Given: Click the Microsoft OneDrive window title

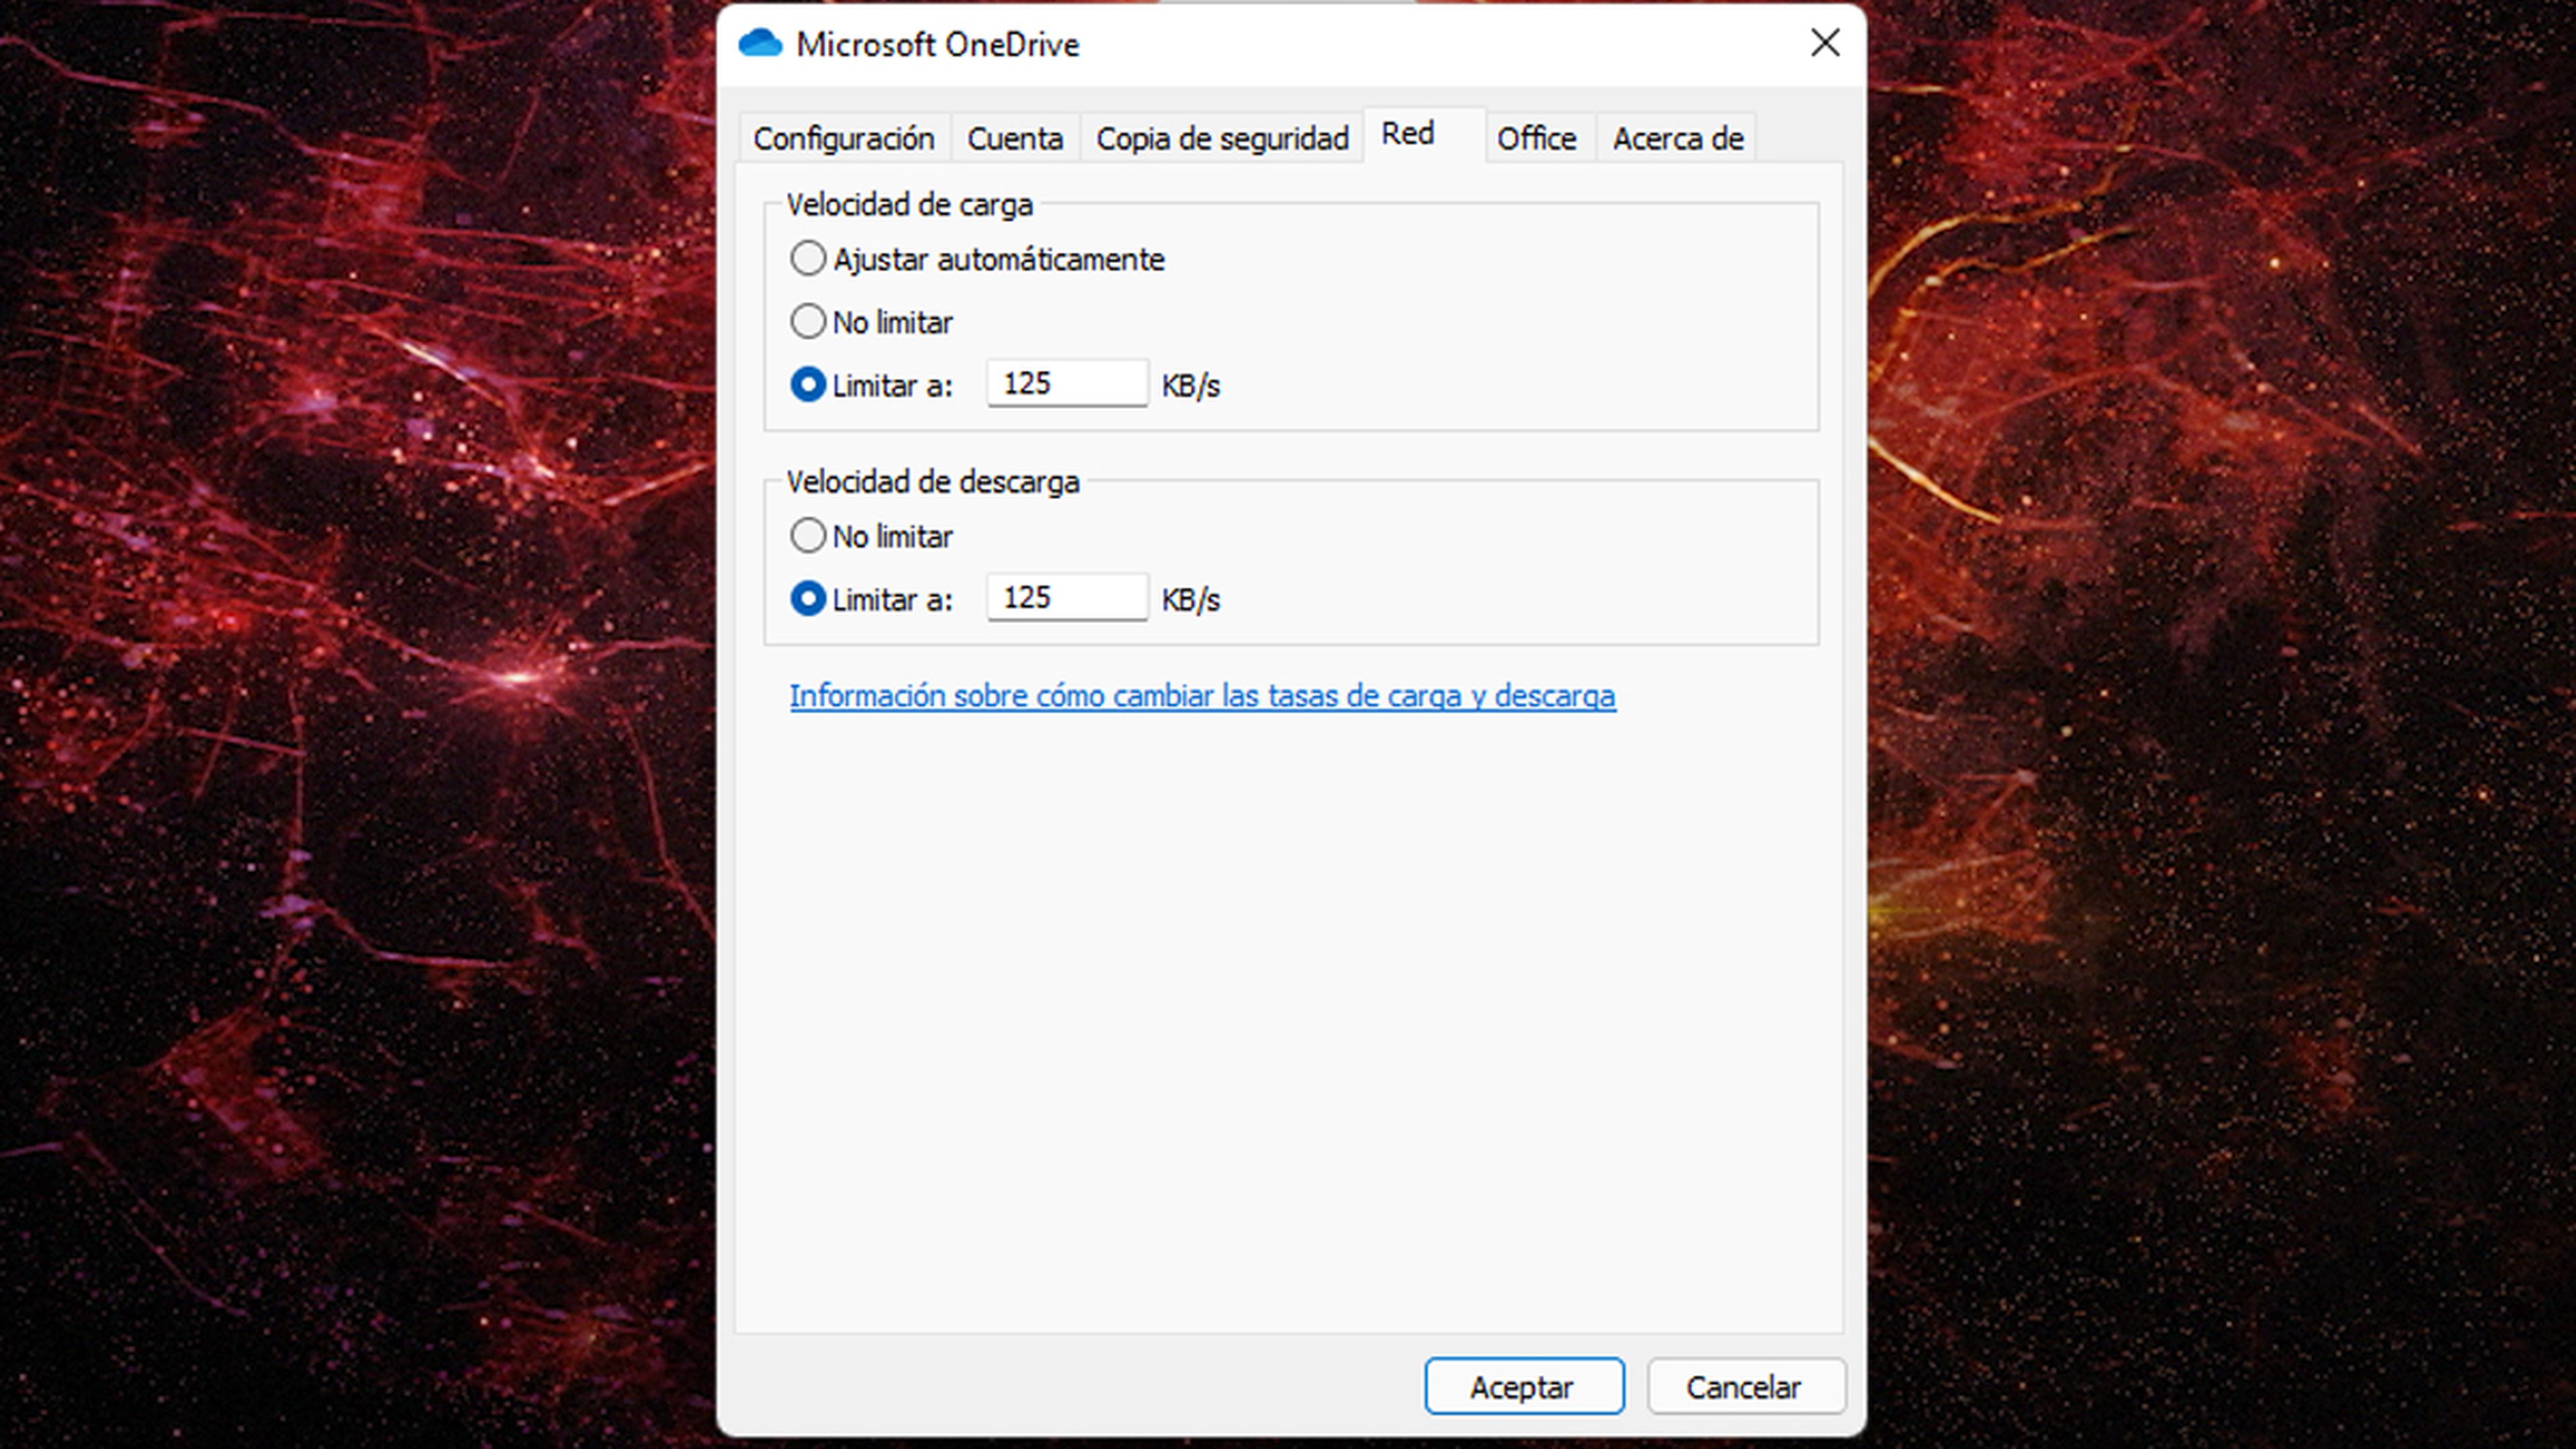Looking at the screenshot, I should click(938, 44).
